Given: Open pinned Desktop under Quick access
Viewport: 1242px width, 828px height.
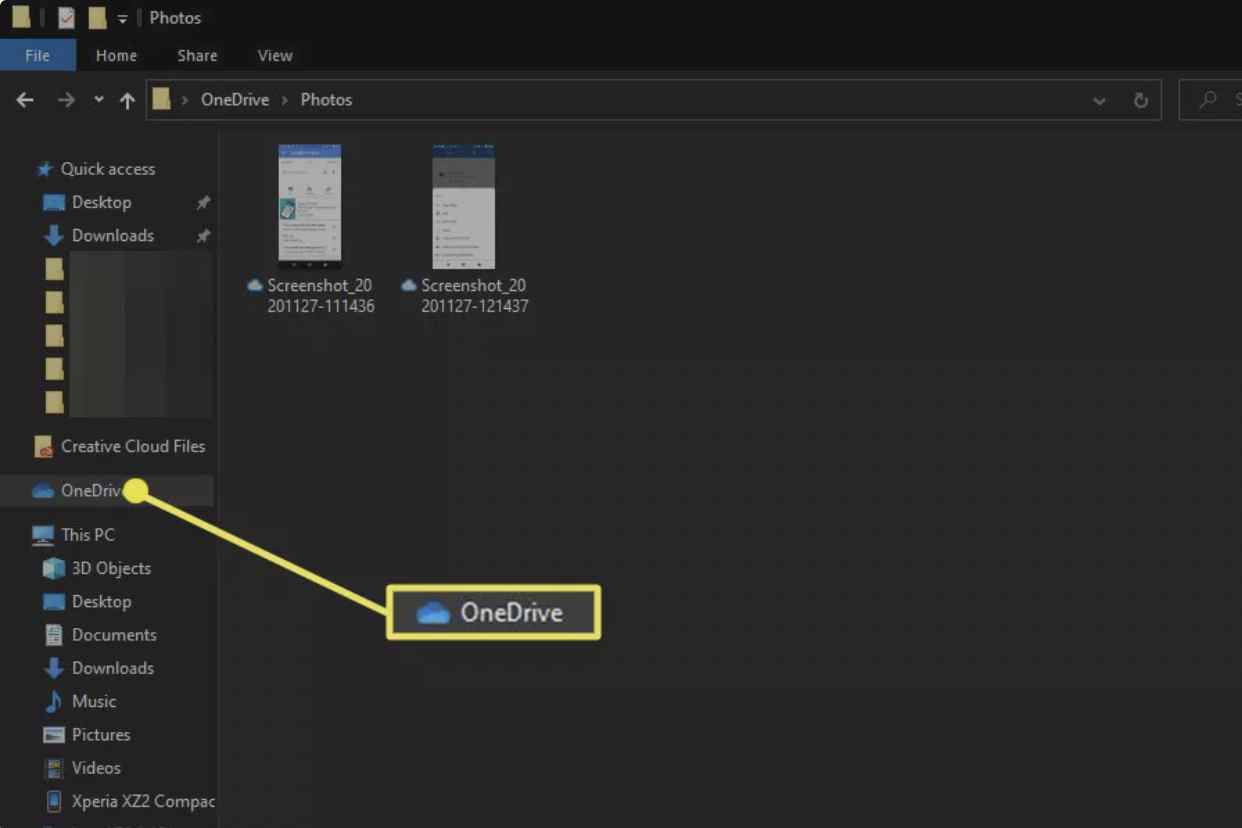Looking at the screenshot, I should 101,202.
